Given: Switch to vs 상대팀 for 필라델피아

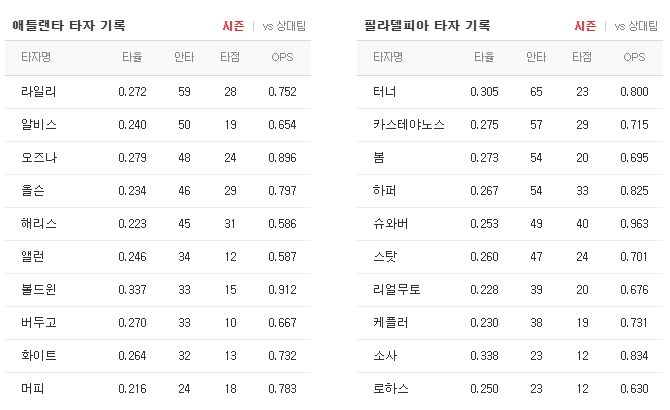Looking at the screenshot, I should tap(636, 26).
